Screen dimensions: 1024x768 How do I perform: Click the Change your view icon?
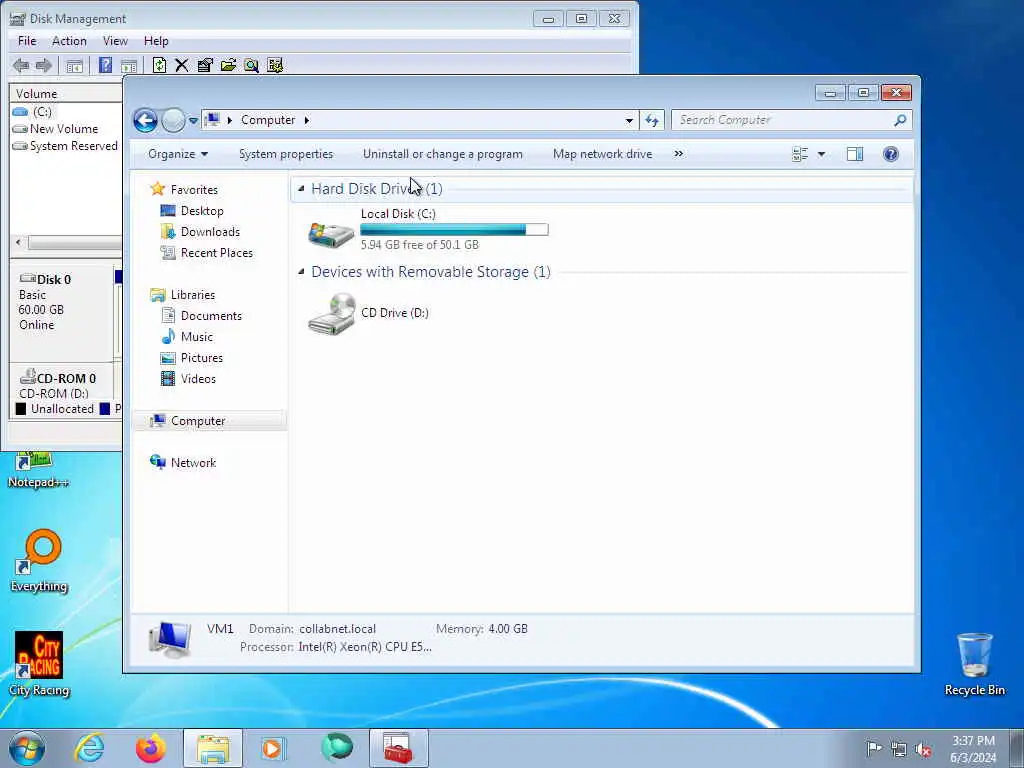800,154
